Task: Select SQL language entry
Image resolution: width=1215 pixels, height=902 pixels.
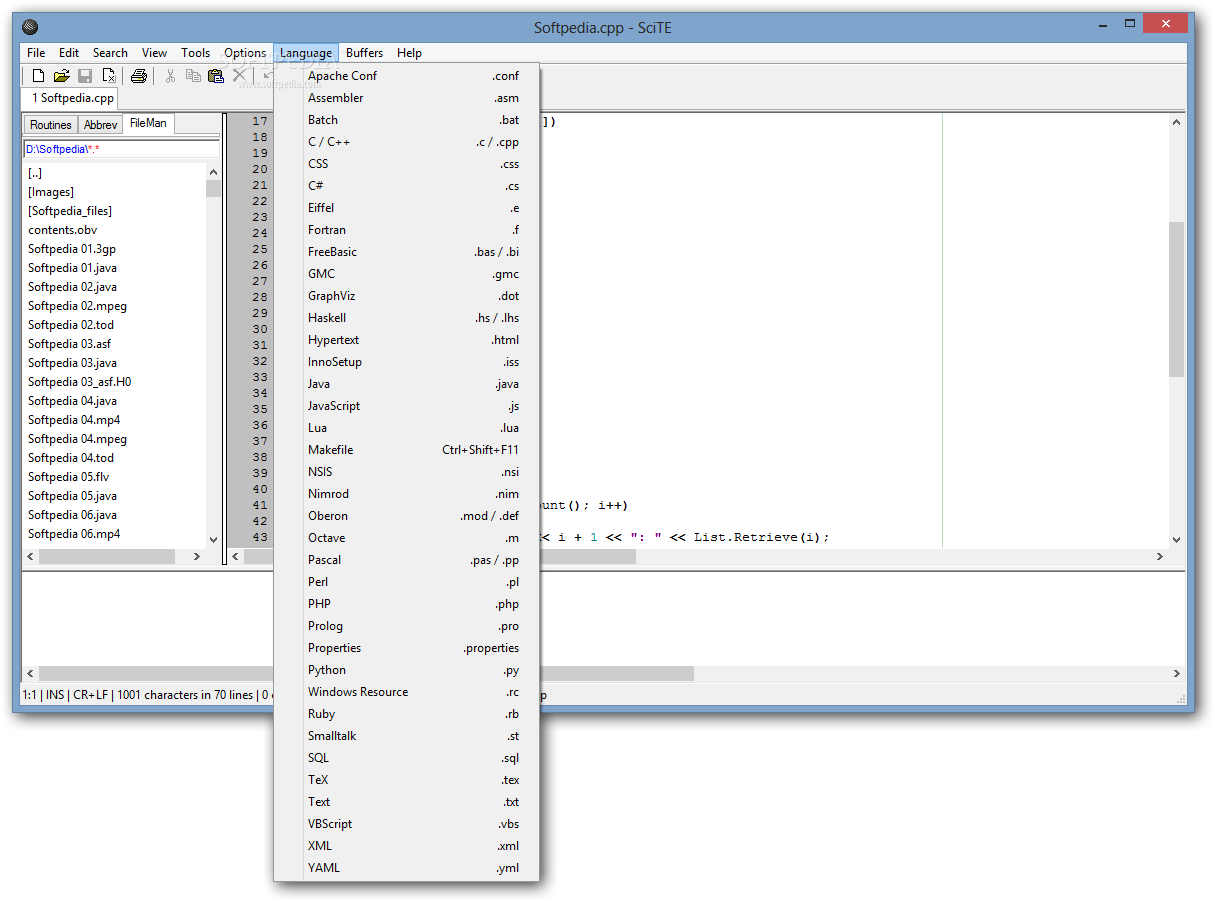Action: click(407, 758)
